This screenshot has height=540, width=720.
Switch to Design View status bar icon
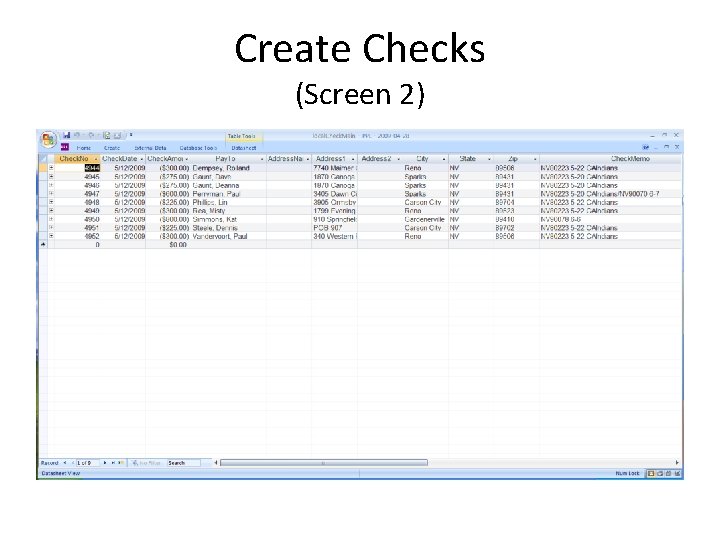[x=677, y=473]
